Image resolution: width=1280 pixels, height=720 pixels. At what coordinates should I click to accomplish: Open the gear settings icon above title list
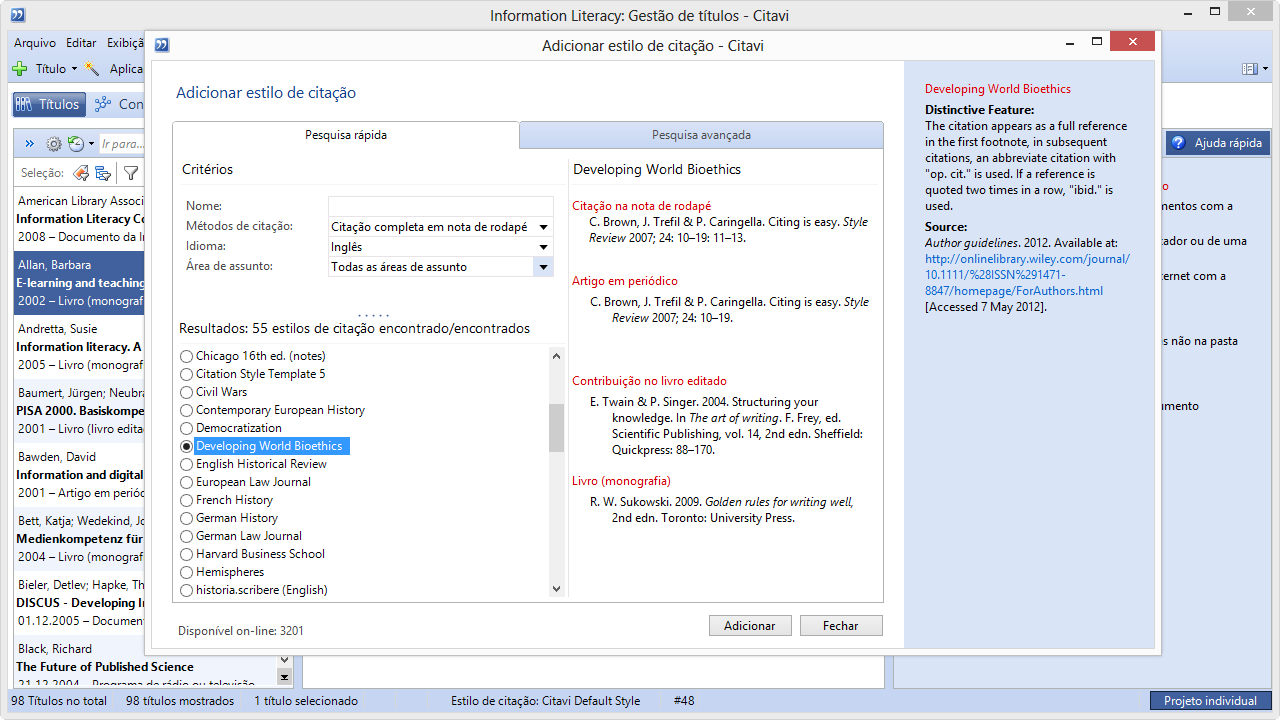click(x=54, y=144)
